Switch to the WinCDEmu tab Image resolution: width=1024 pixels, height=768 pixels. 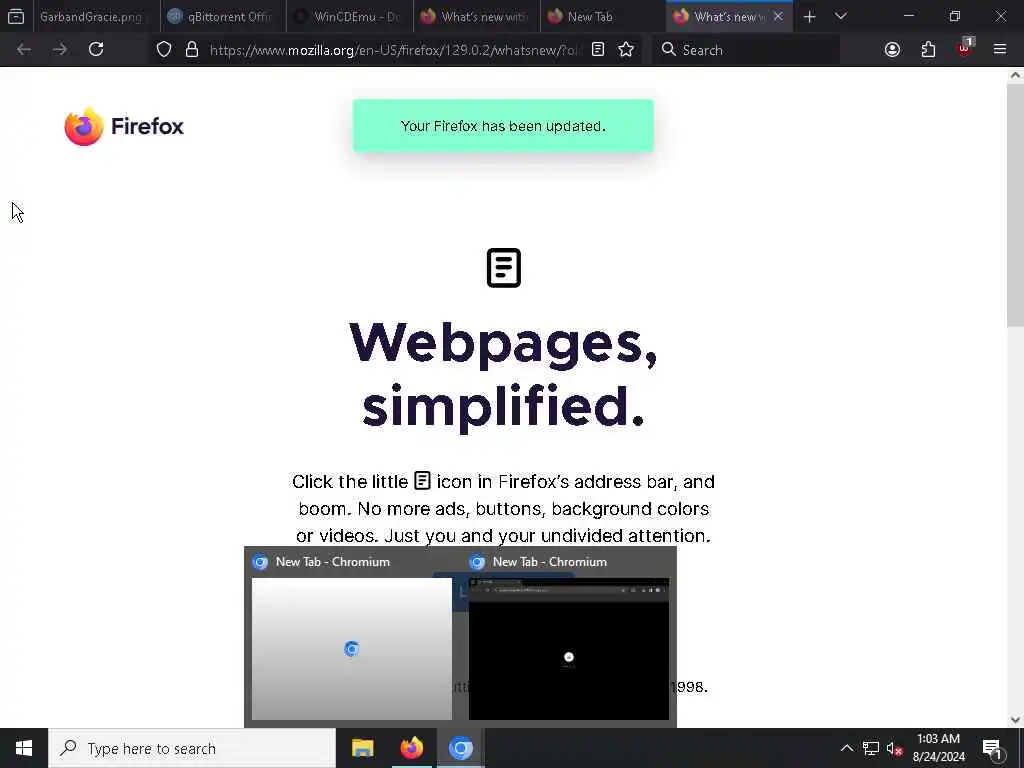[x=349, y=16]
